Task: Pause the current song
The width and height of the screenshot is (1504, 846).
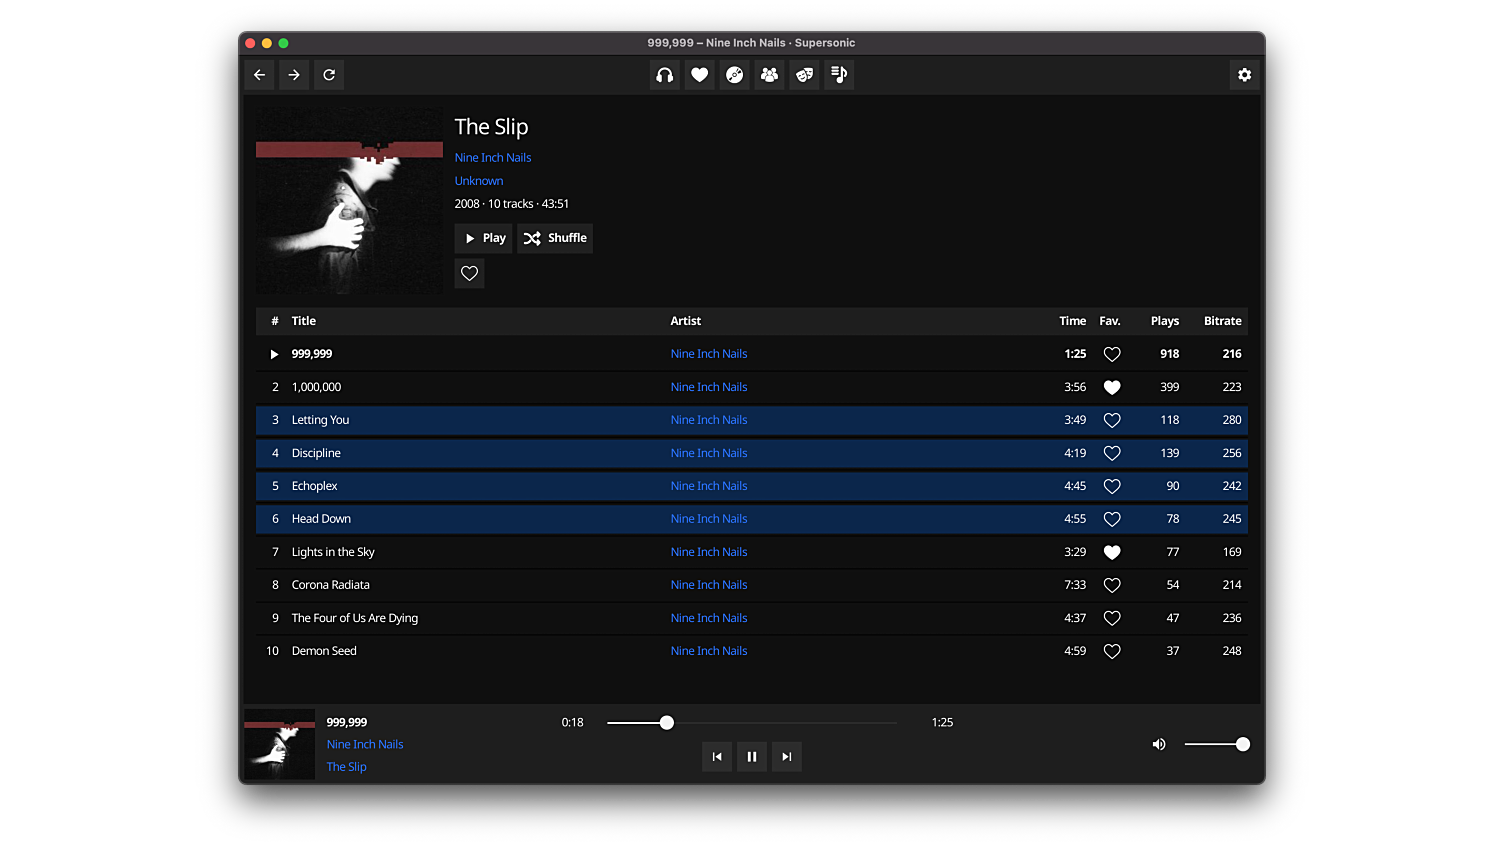Action: [x=752, y=757]
